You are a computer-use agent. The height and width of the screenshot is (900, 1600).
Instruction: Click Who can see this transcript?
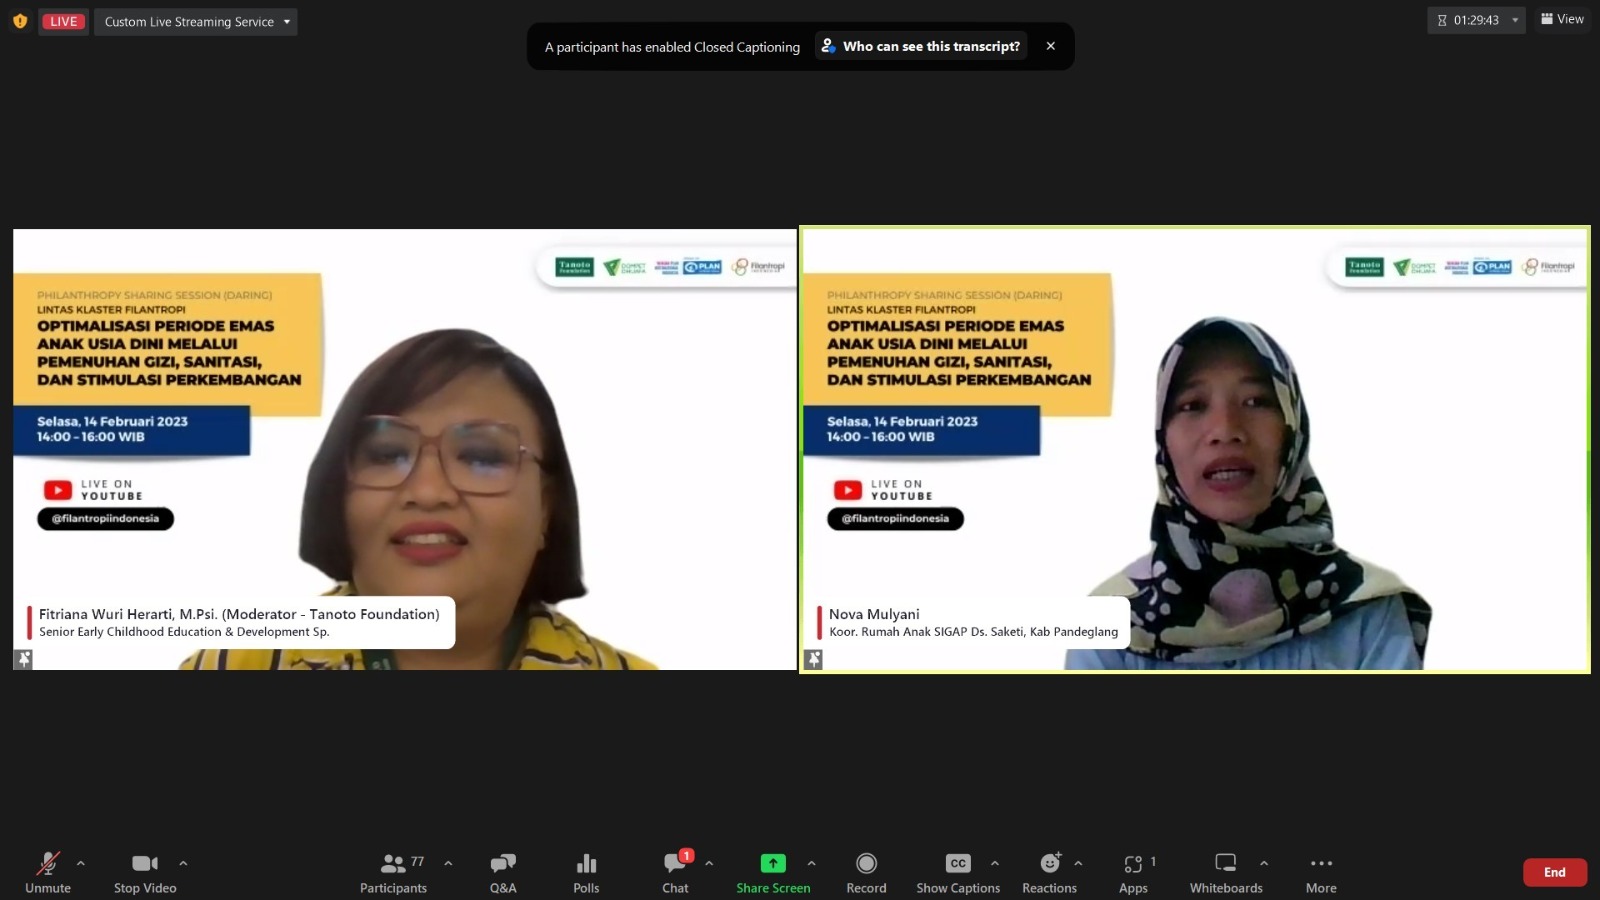click(x=920, y=46)
